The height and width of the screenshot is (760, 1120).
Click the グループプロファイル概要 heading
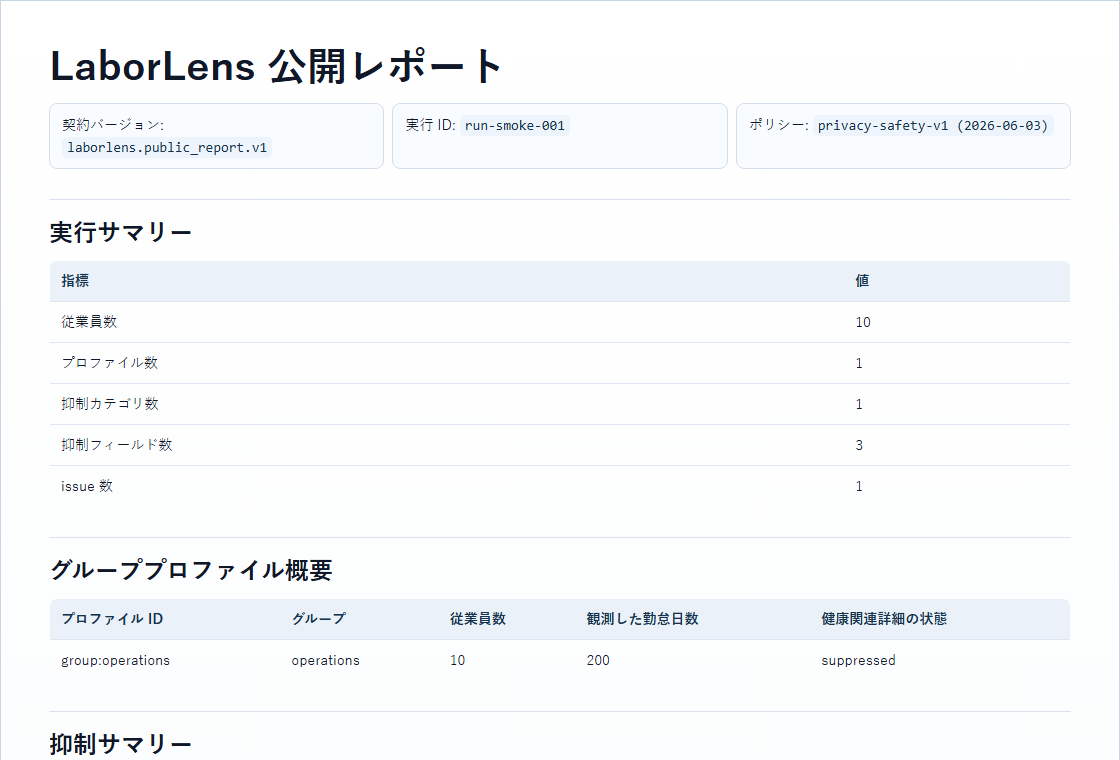coord(191,570)
